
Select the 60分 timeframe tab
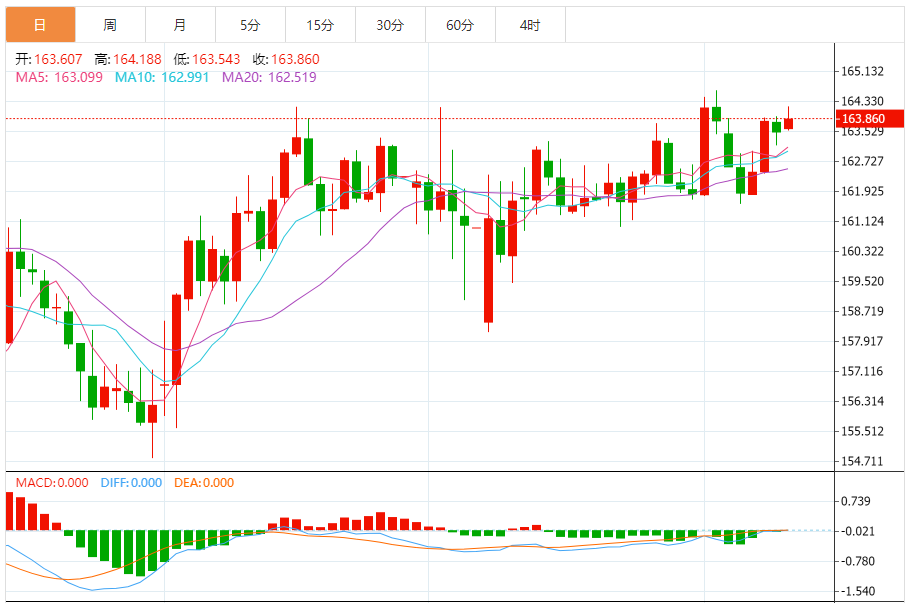pos(460,25)
